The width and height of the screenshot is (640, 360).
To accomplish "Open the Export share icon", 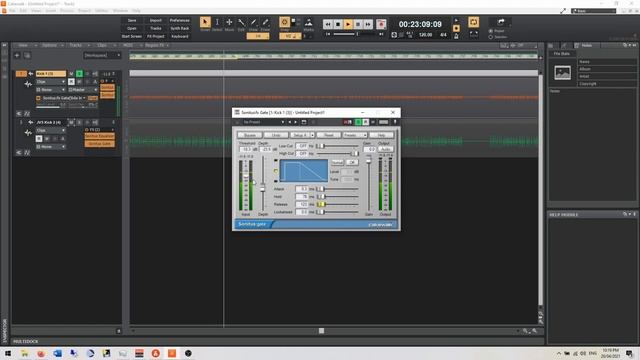I will point(501,22).
